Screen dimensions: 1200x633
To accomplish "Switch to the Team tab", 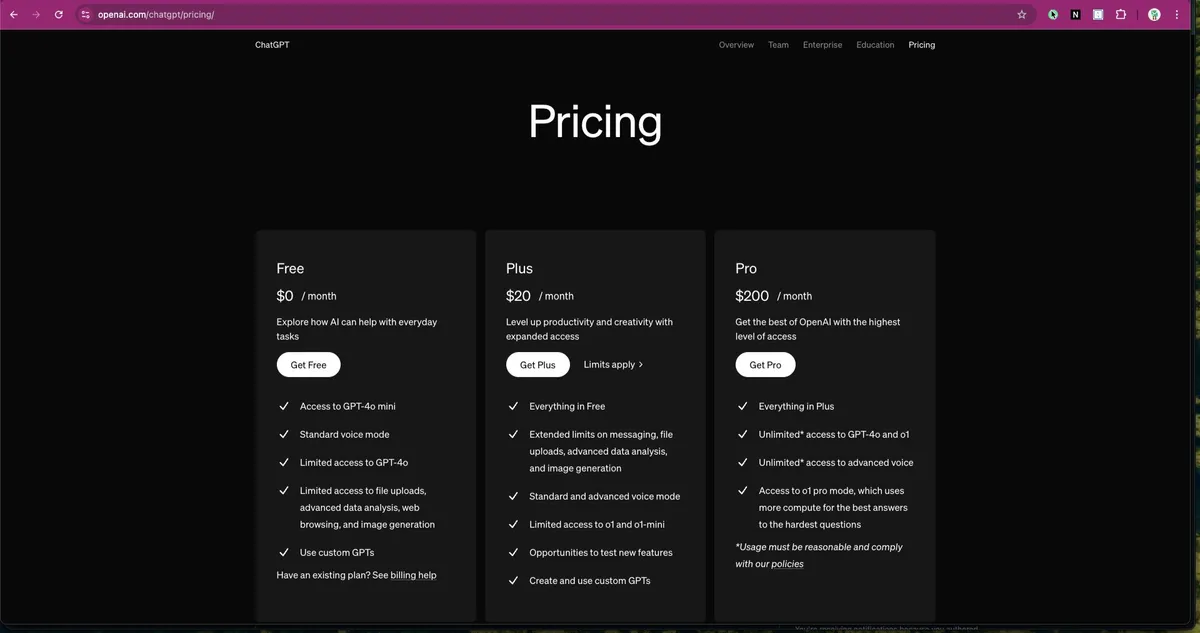I will (778, 45).
